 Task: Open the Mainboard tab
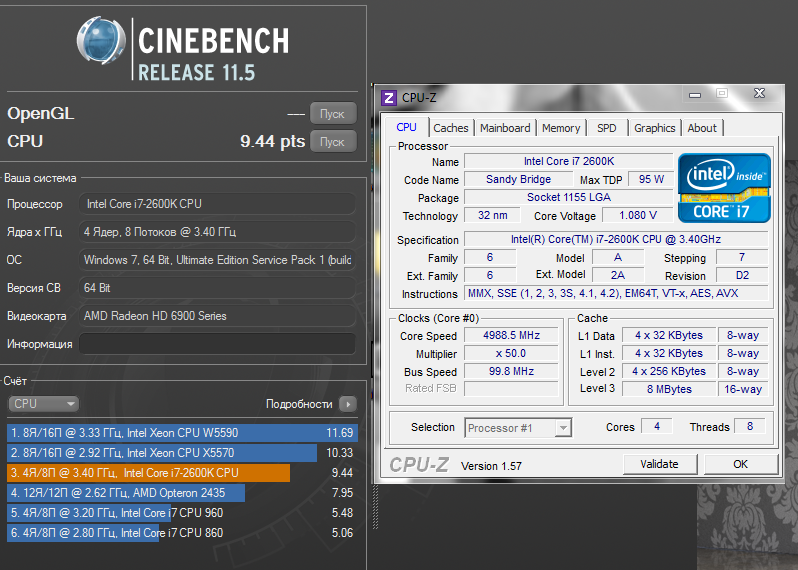coord(505,128)
